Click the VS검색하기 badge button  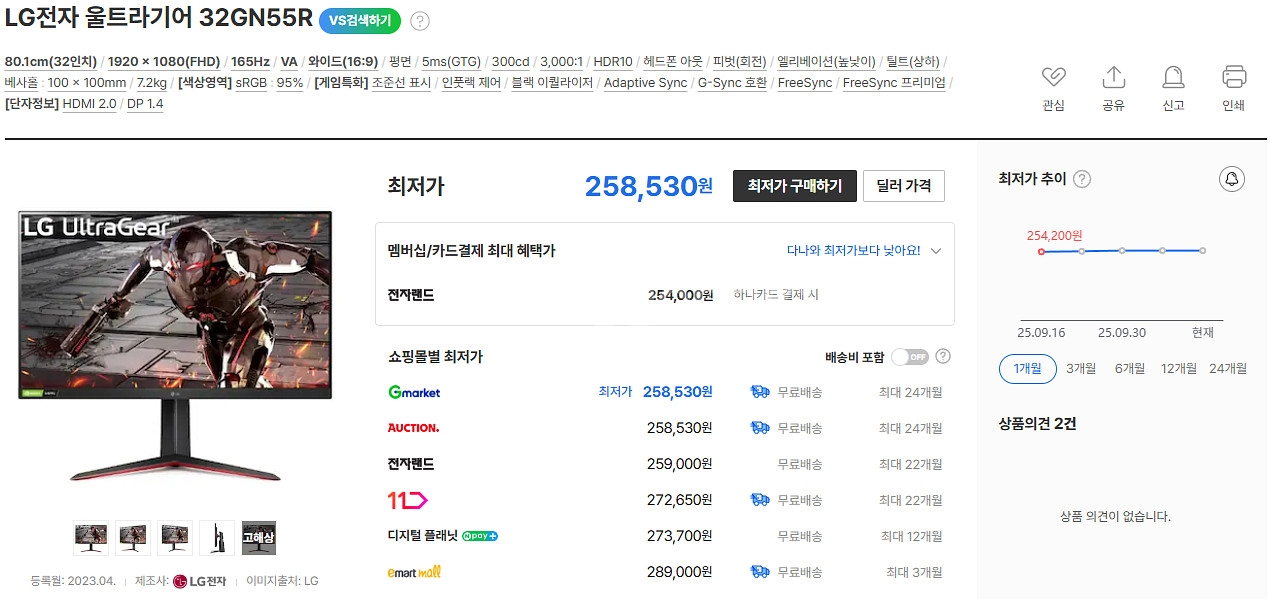click(360, 20)
